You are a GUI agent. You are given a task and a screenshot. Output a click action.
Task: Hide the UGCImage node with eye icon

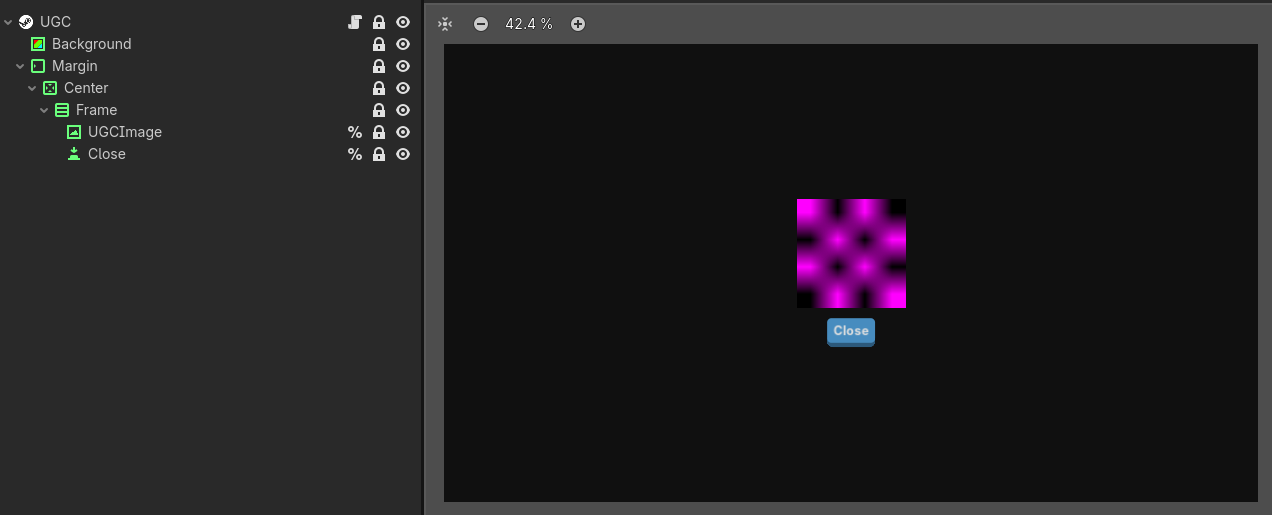pyautogui.click(x=403, y=132)
